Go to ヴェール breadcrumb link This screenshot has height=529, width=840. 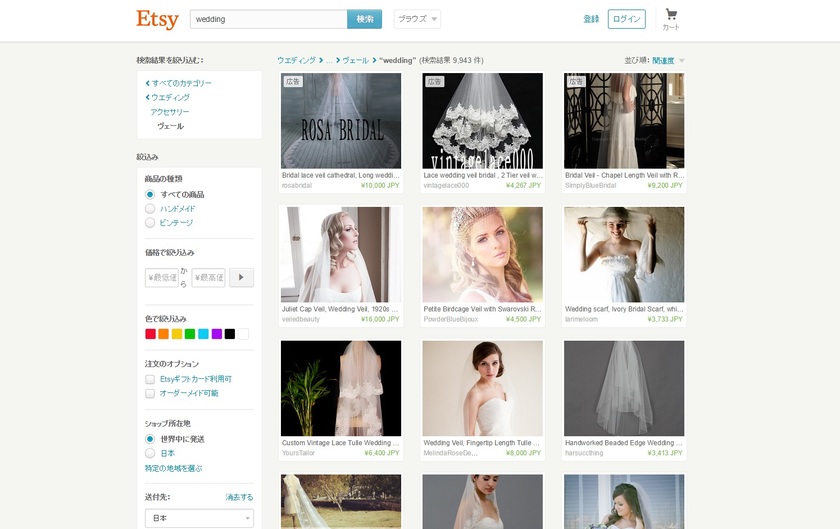[x=355, y=61]
